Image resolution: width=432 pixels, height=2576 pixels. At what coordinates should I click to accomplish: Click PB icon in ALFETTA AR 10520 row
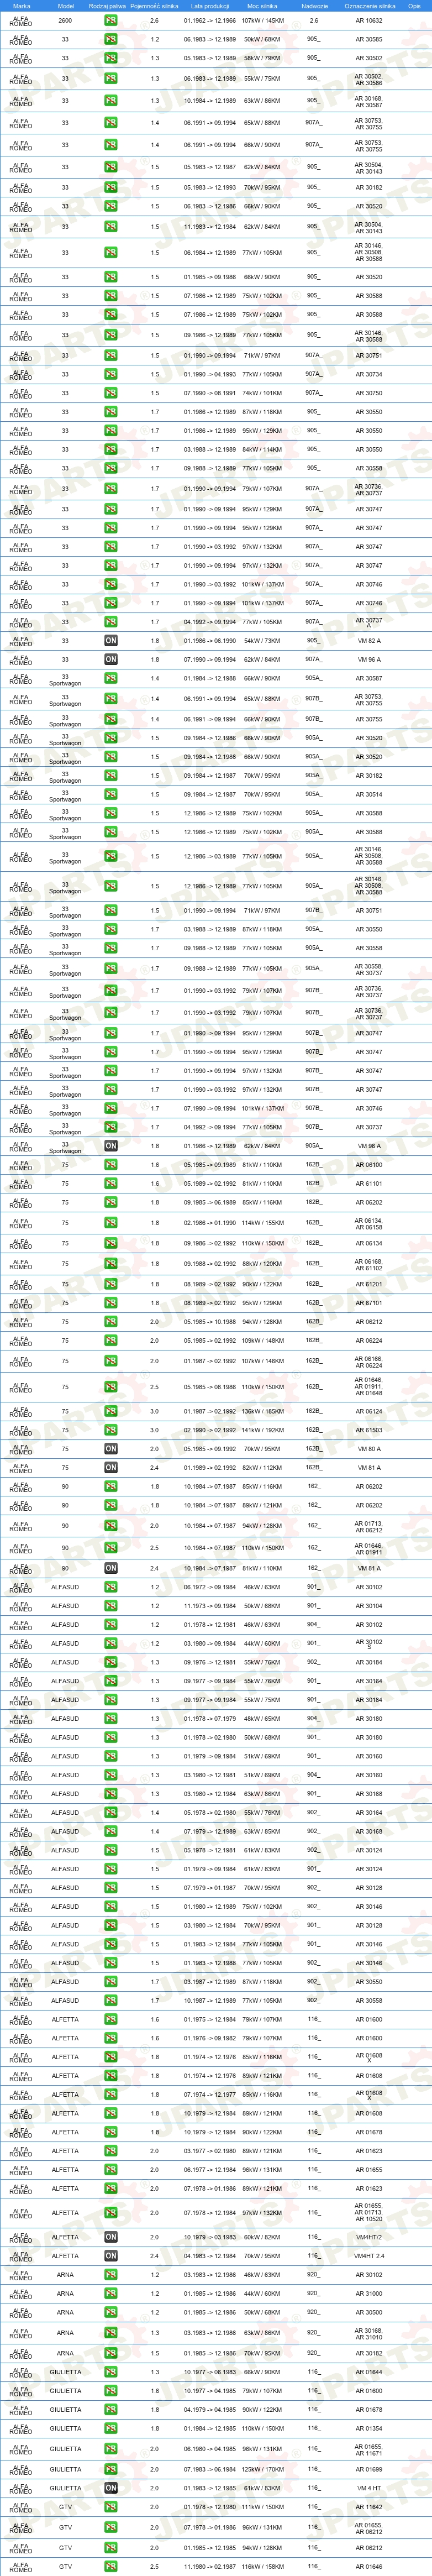click(111, 2213)
